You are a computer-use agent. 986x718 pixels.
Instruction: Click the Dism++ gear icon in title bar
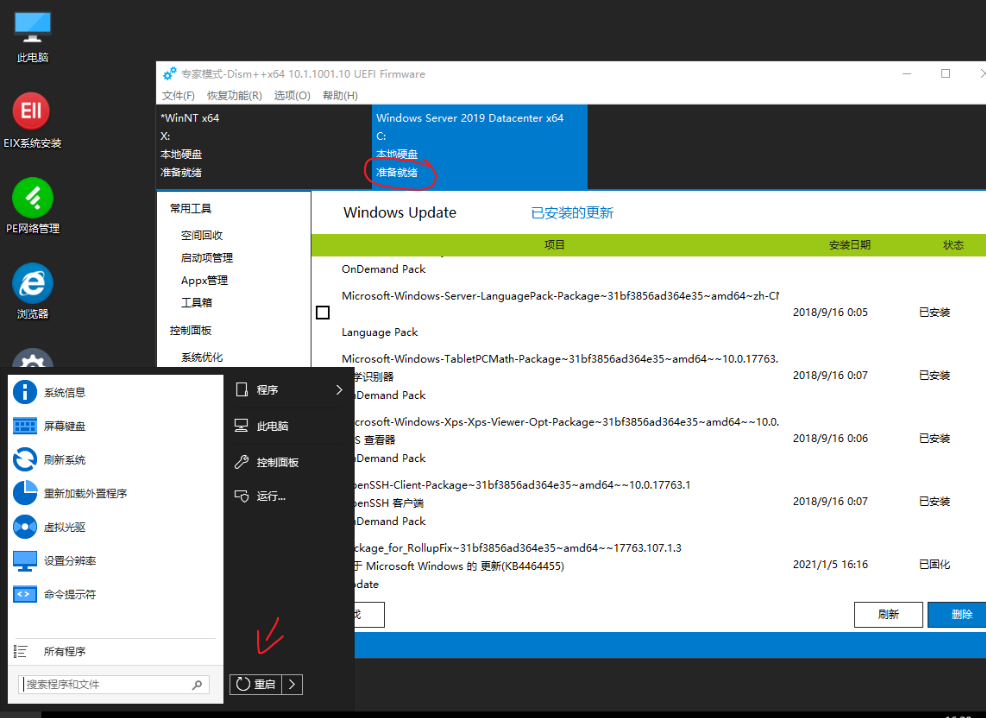(169, 74)
